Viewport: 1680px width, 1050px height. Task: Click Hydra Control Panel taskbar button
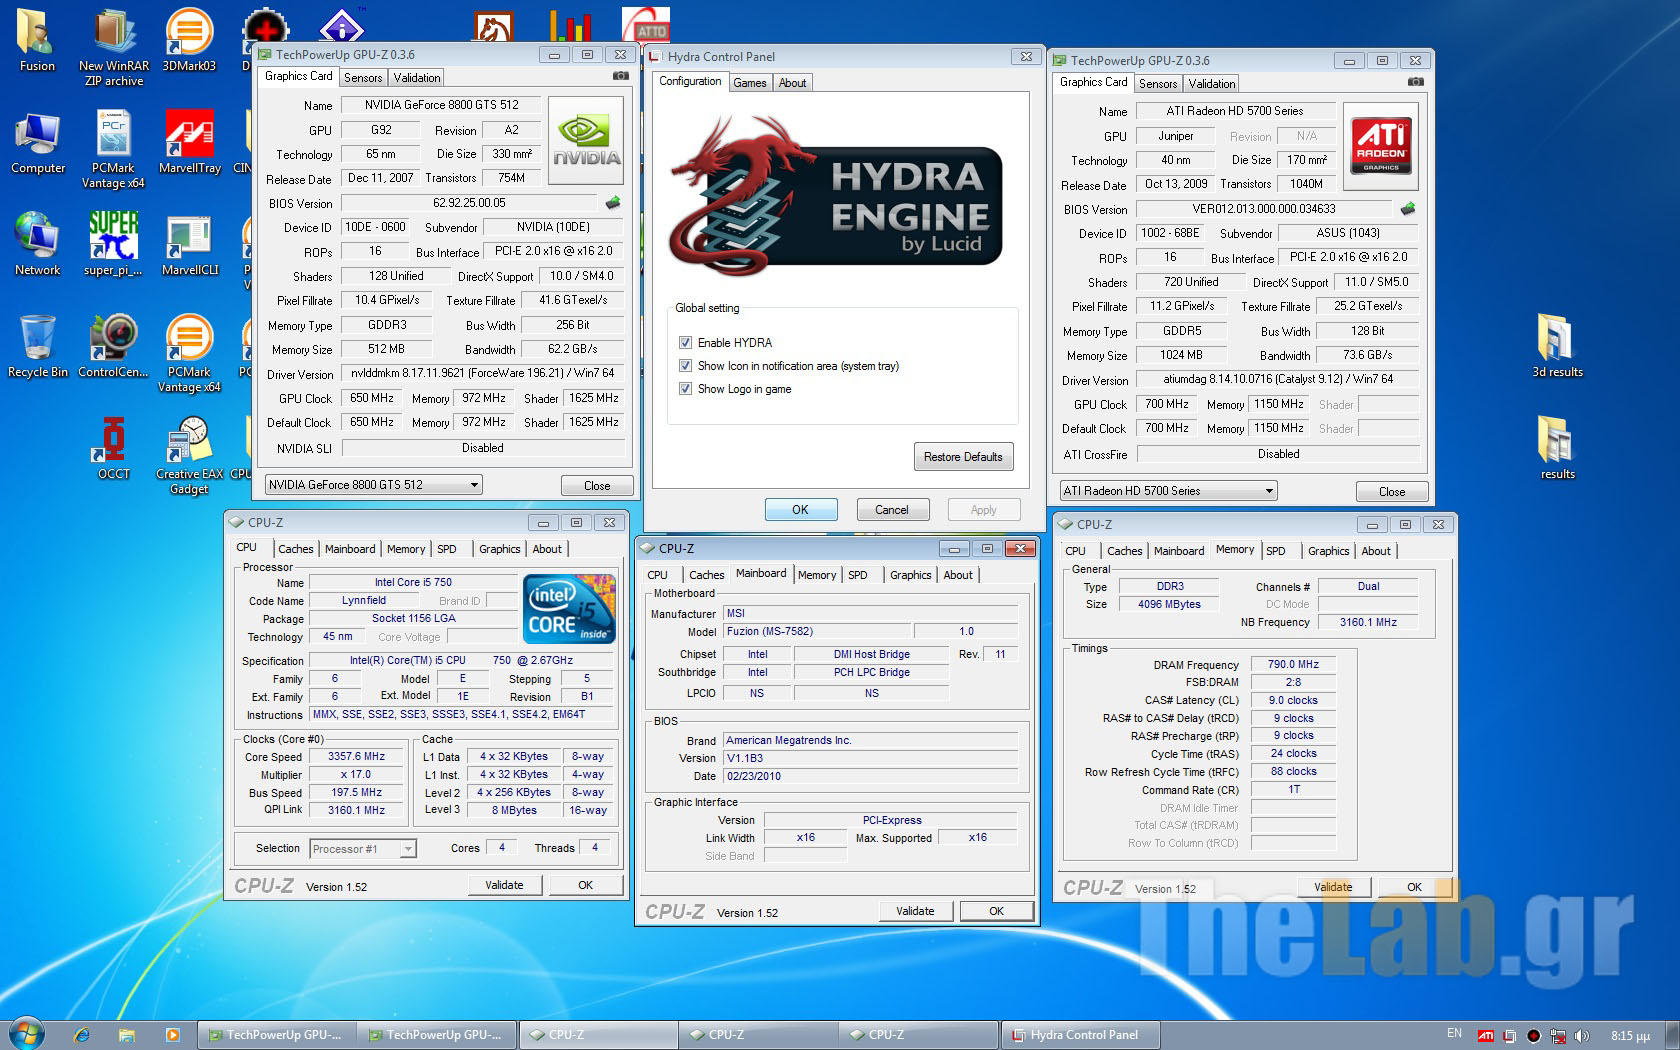pyautogui.click(x=1080, y=1035)
